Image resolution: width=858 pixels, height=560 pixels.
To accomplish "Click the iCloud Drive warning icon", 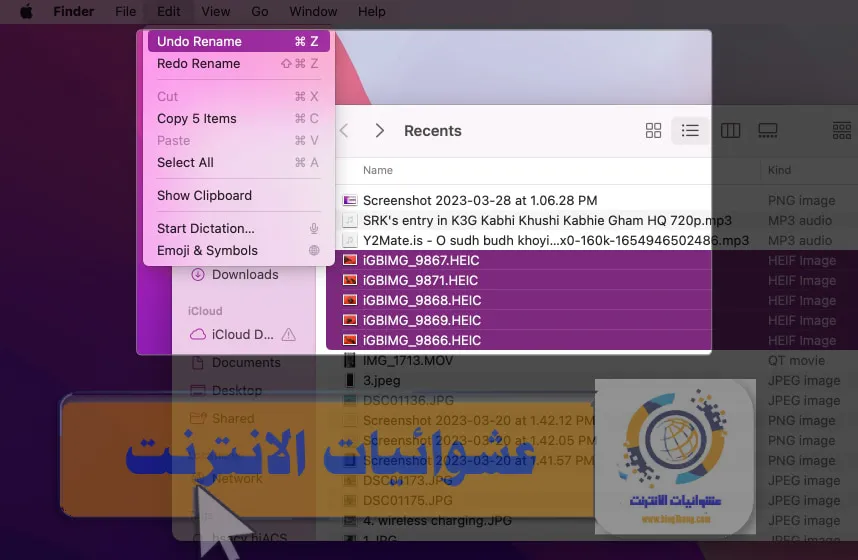I will (x=288, y=334).
